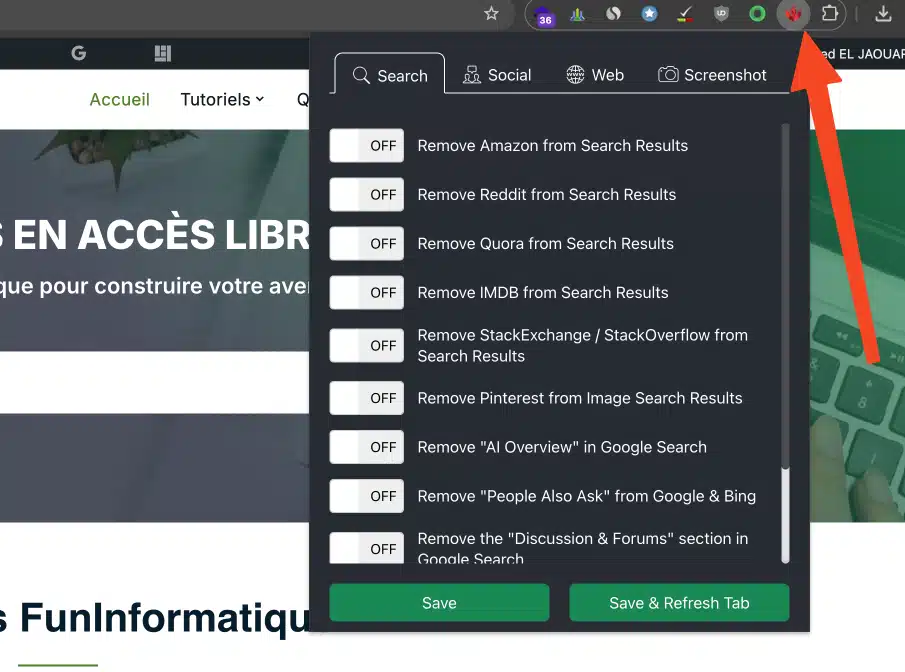
Task: Click the grey shield extension icon
Action: 721,14
